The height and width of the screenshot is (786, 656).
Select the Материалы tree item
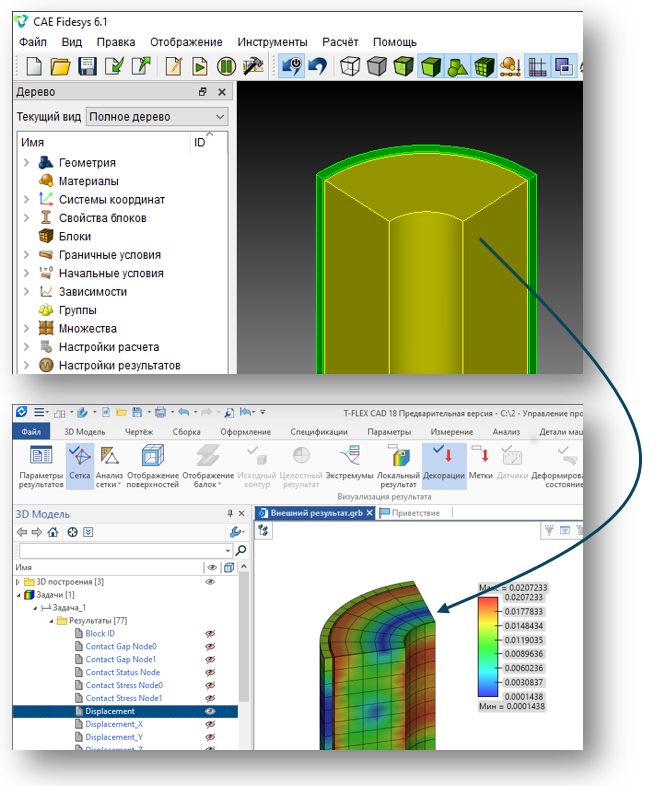(x=89, y=181)
